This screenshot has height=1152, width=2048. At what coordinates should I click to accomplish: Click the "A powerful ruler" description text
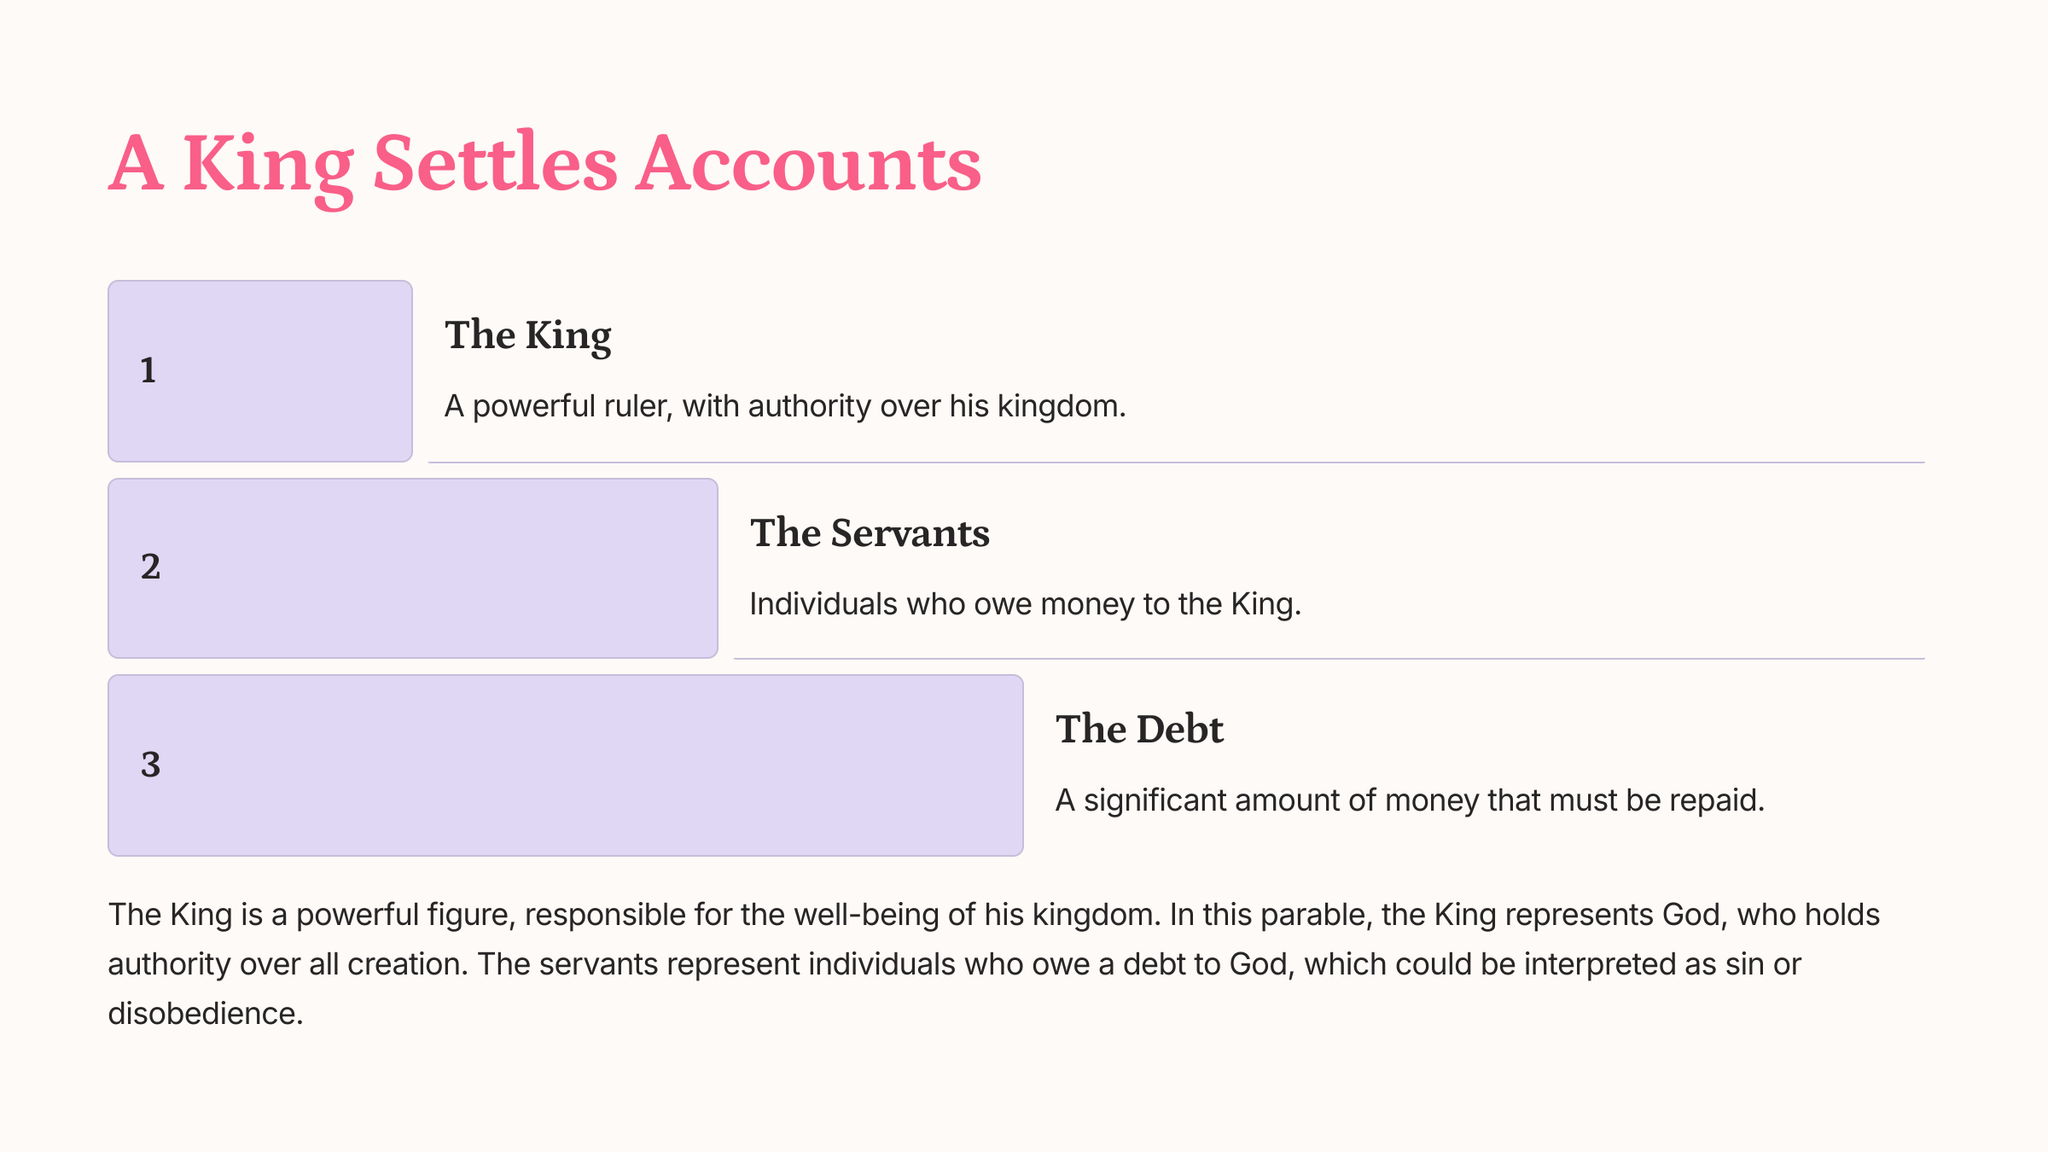(x=784, y=407)
